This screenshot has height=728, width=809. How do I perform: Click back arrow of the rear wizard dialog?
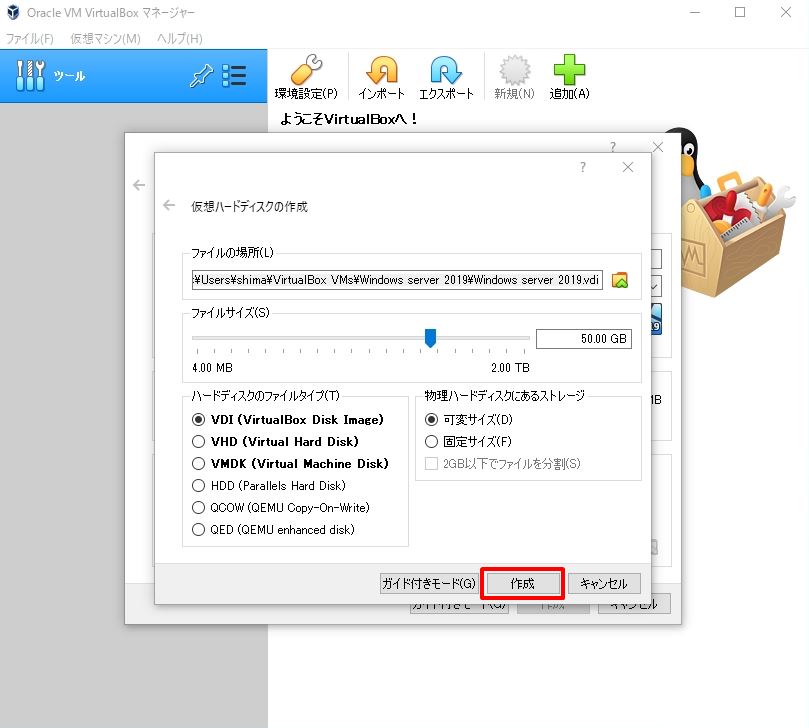pyautogui.click(x=139, y=185)
